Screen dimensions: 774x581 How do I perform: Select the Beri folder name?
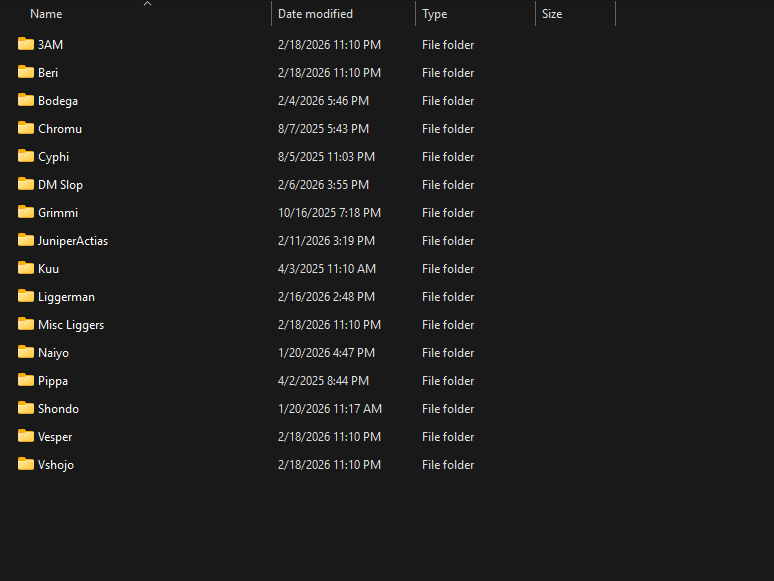click(48, 73)
